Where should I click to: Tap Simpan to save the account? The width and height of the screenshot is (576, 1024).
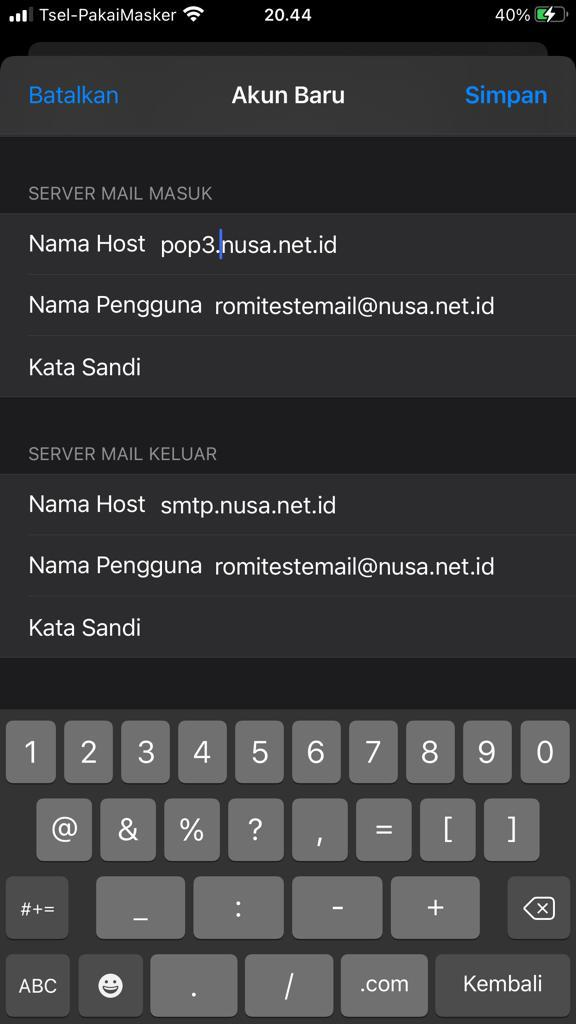tap(505, 95)
